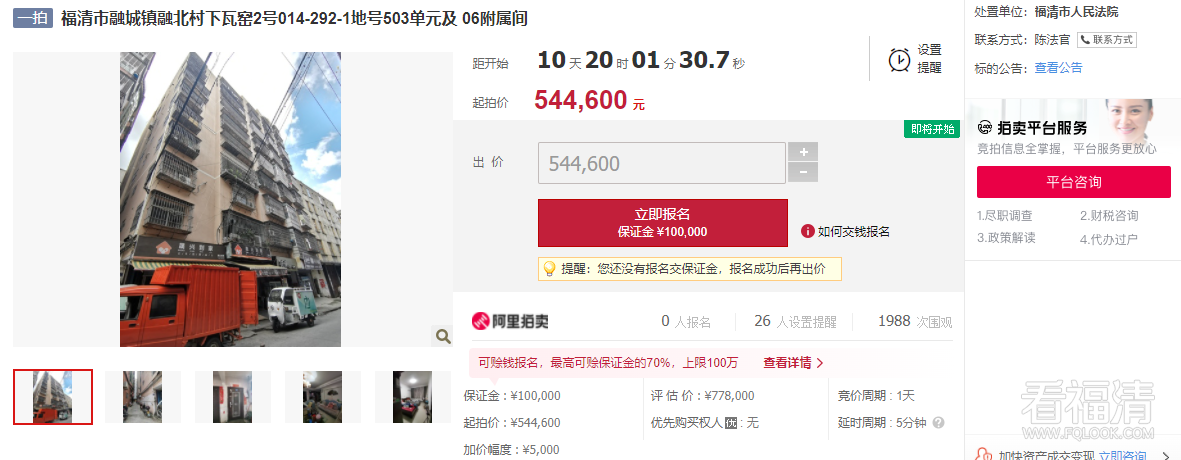Screen dimensions: 1181x460
Task: Click the 出价 bid amount input field
Action: [662, 163]
